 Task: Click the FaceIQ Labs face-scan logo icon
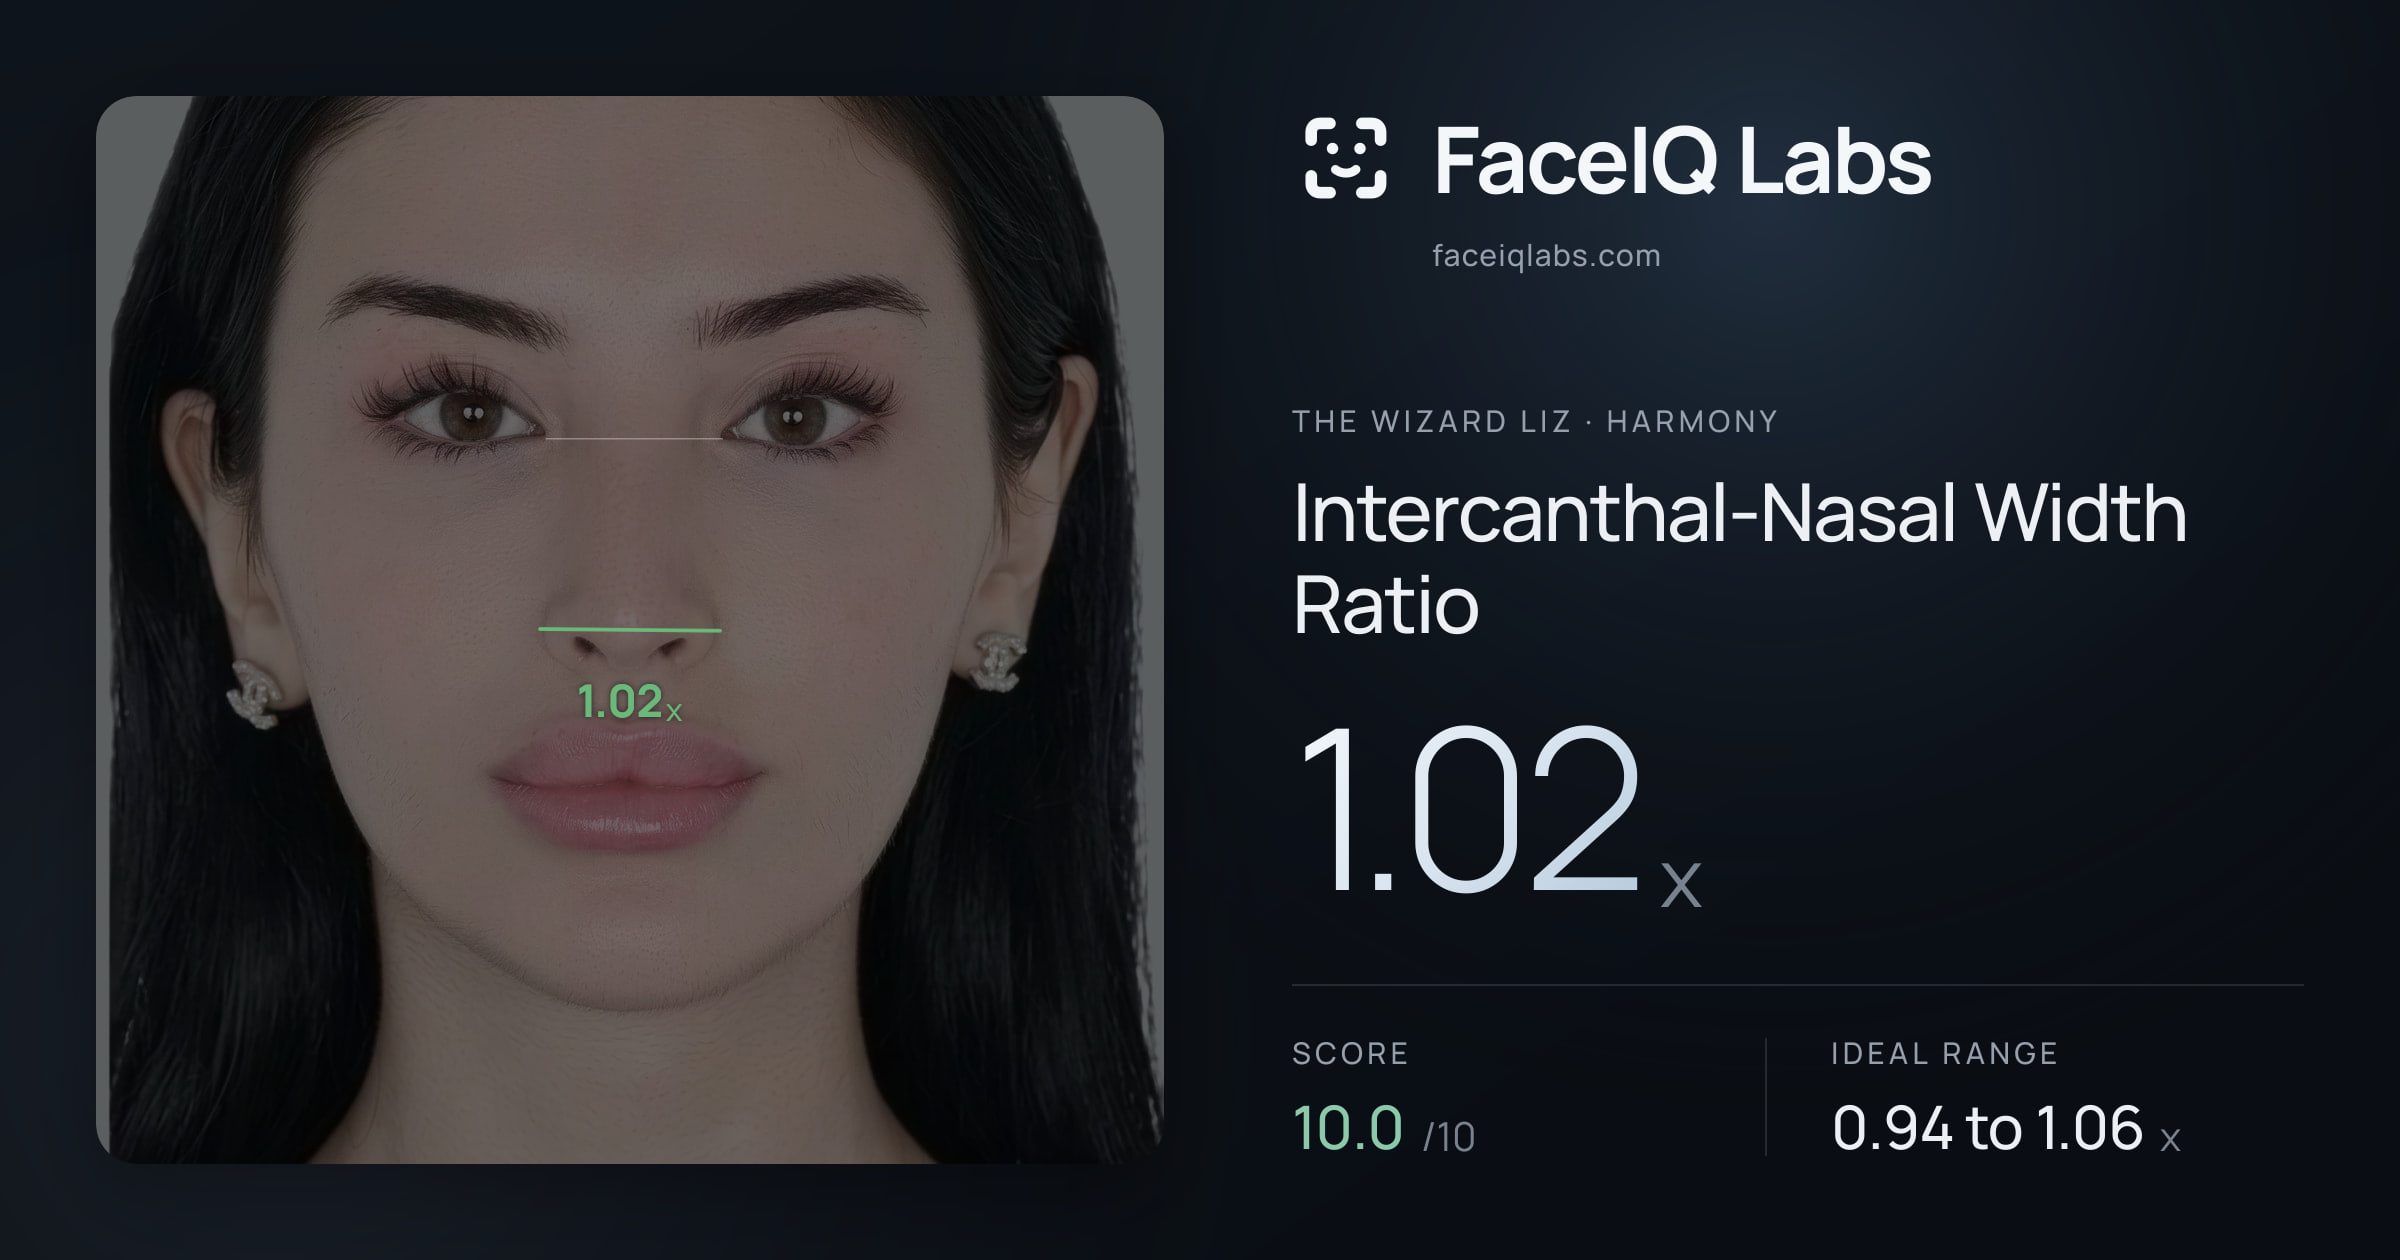click(1346, 158)
